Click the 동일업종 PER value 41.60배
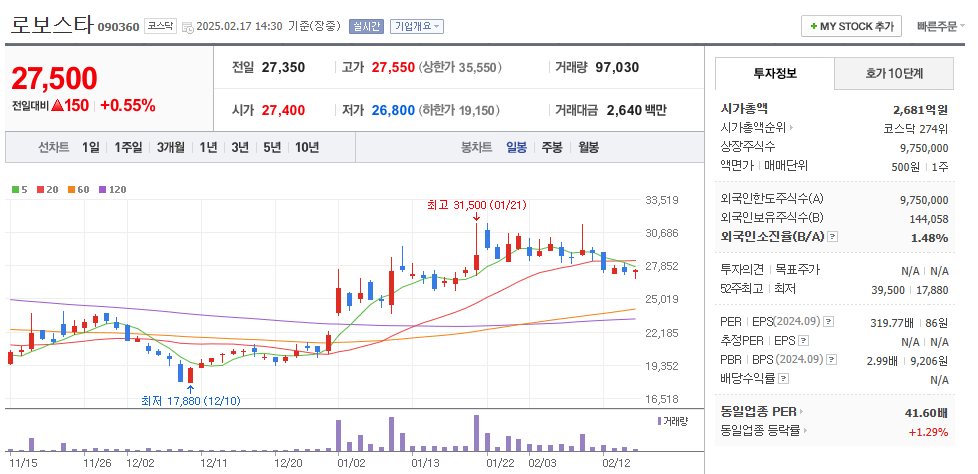 tap(926, 413)
